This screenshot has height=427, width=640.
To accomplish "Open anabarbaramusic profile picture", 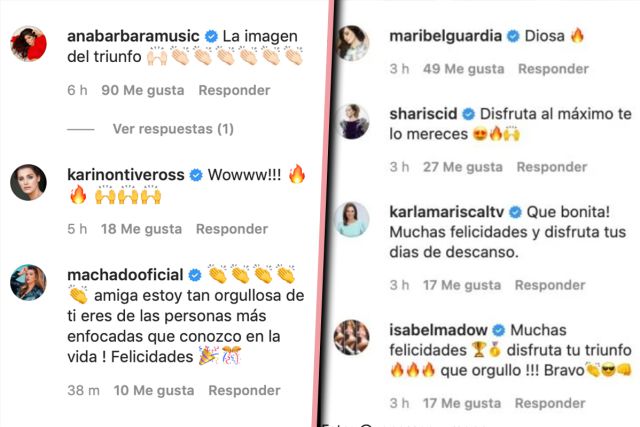I will [x=28, y=44].
